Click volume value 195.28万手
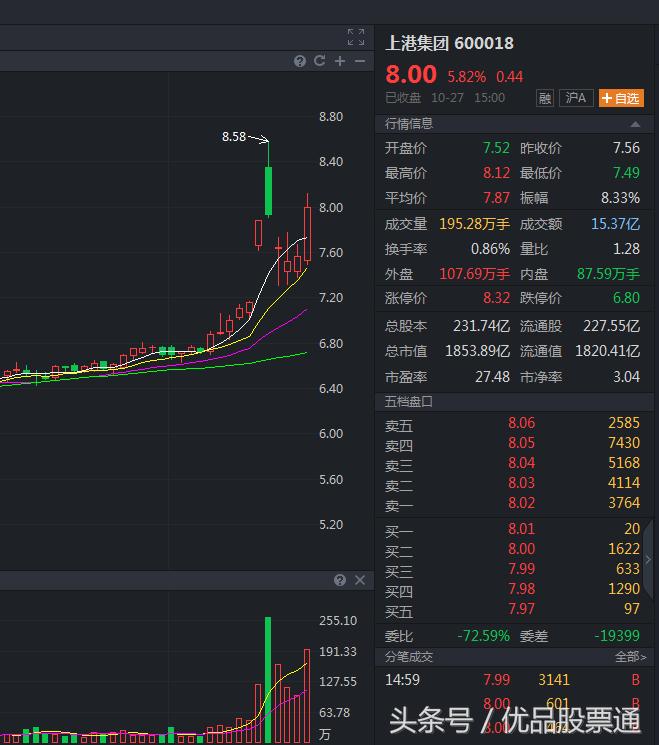 point(474,223)
